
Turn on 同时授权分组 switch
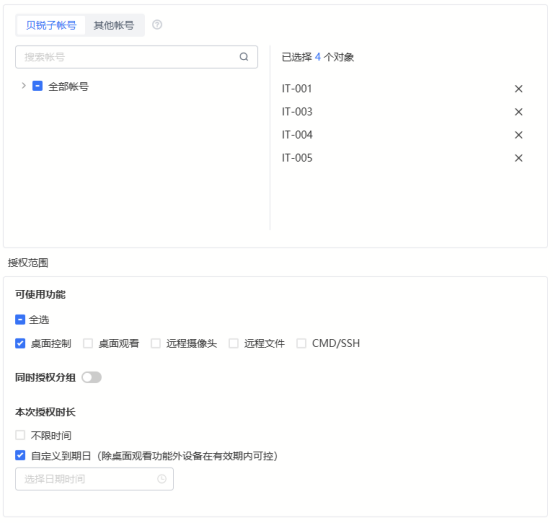point(91,377)
